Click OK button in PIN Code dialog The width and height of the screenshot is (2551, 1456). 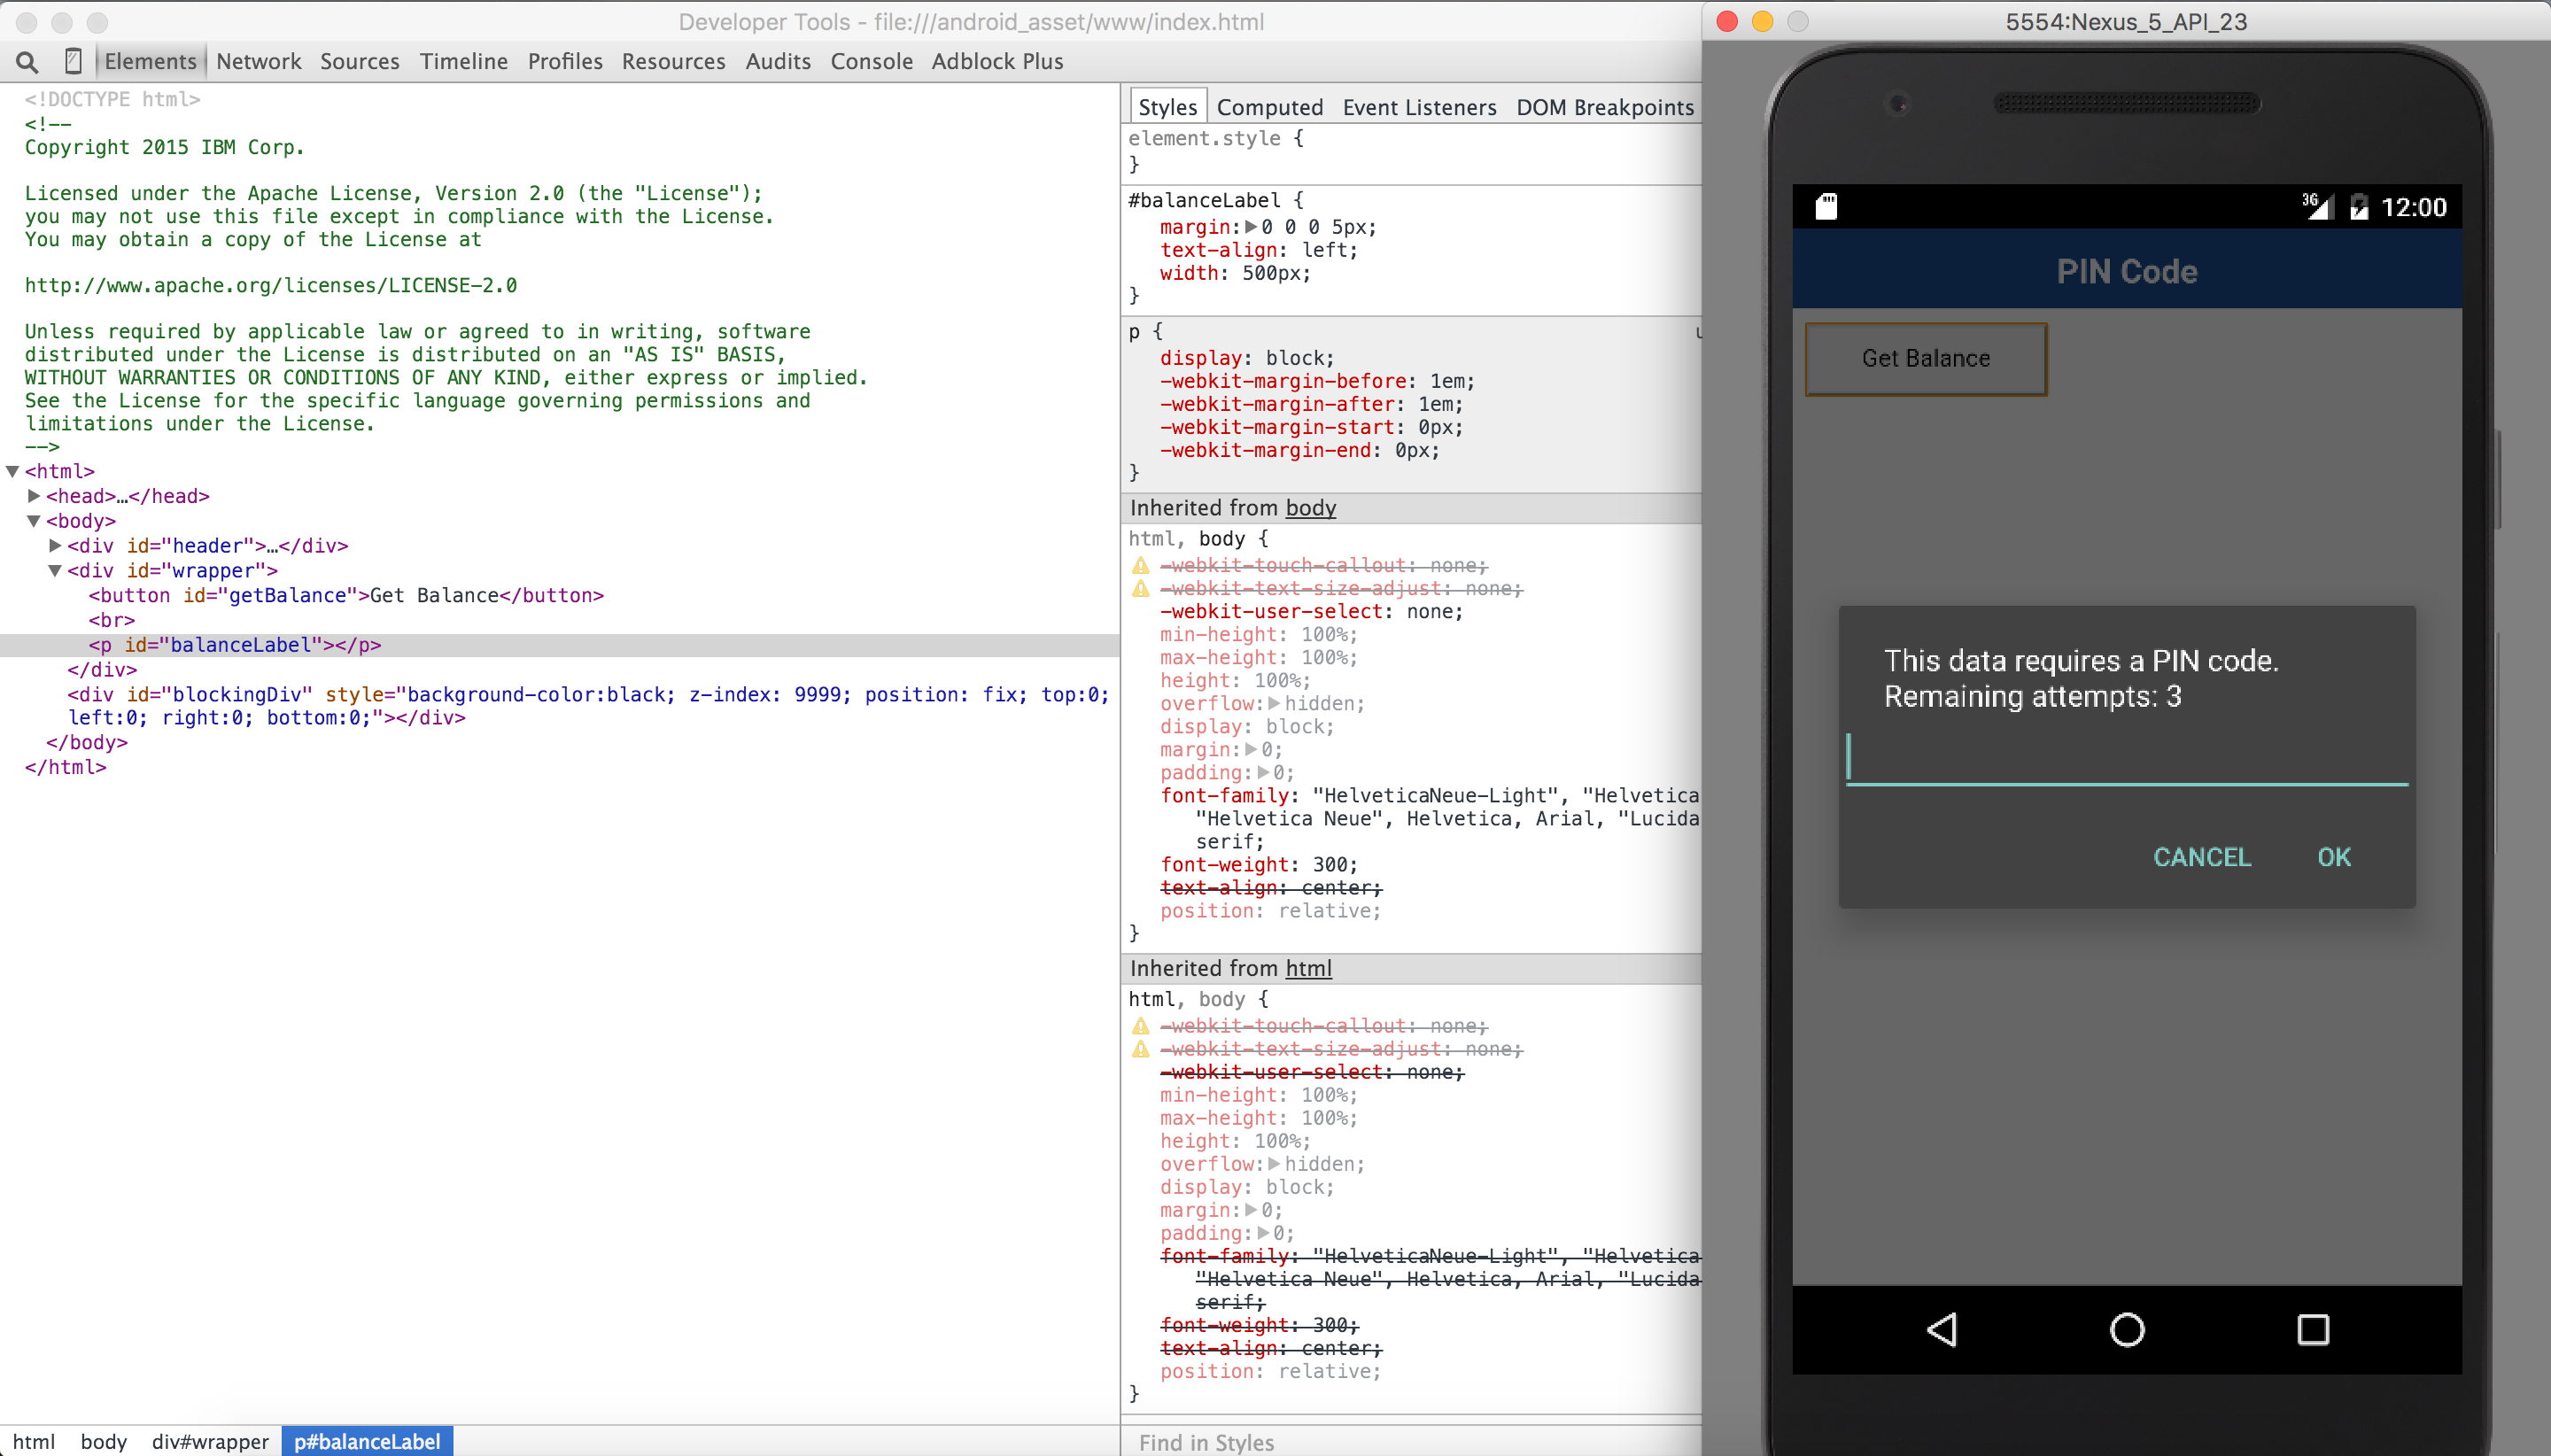pyautogui.click(x=2336, y=856)
